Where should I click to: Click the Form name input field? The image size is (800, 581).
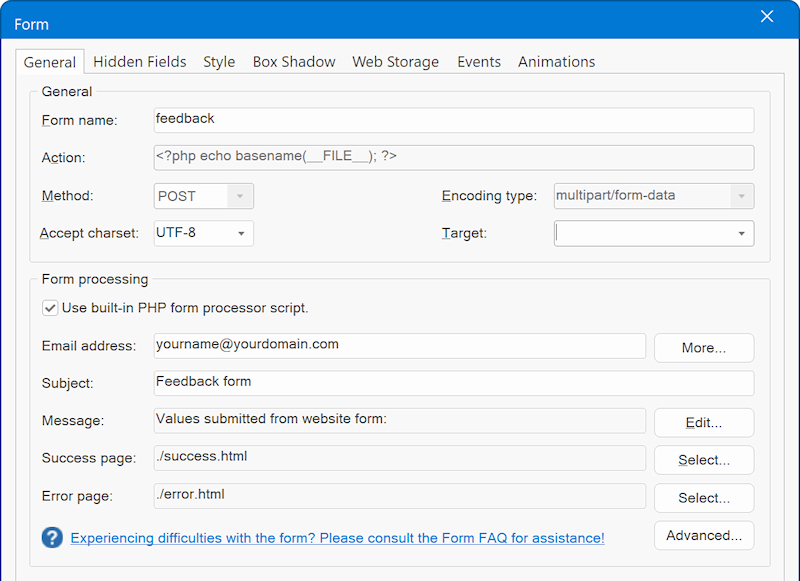tap(453, 120)
